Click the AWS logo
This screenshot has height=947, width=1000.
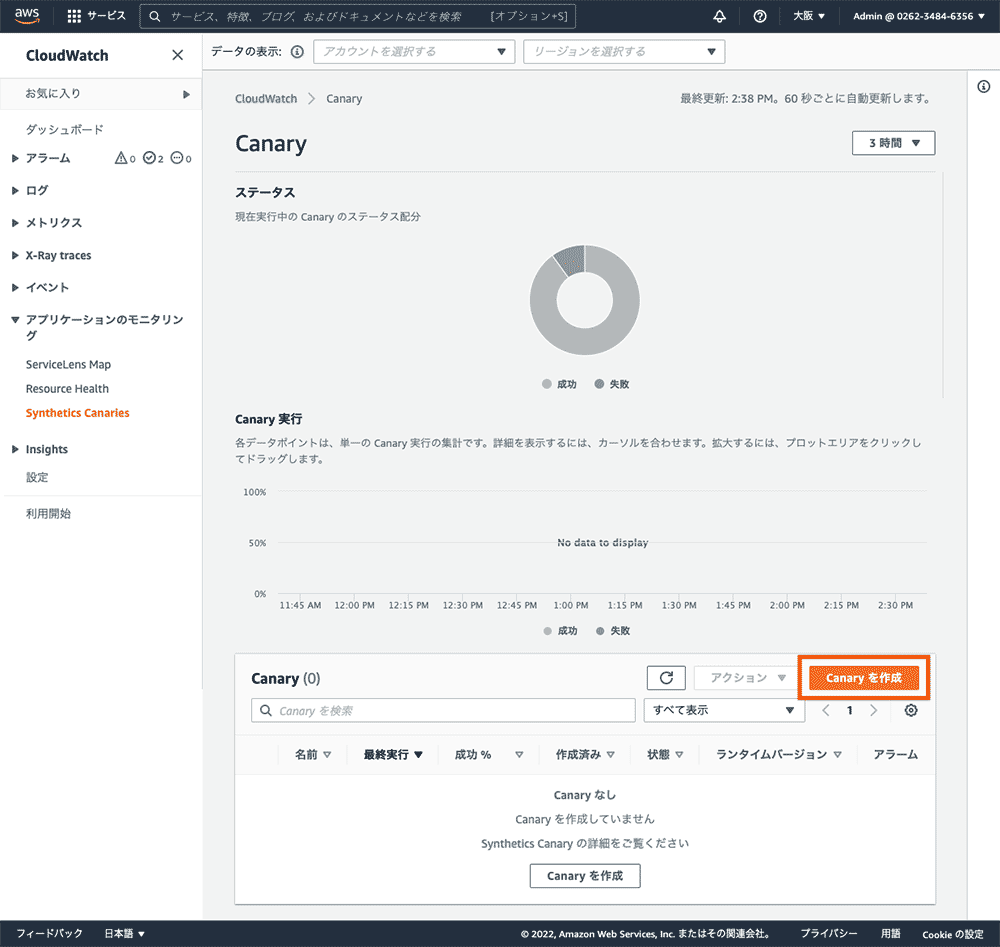(x=27, y=16)
